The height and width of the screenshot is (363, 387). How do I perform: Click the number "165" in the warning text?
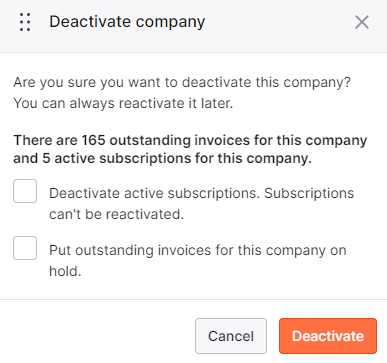(x=93, y=140)
